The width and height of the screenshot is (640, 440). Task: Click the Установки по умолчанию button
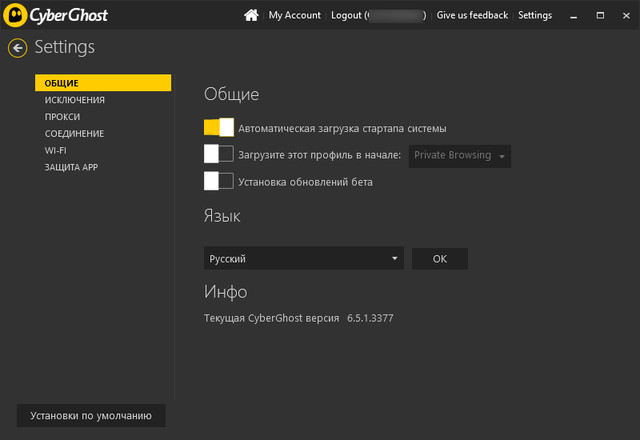[x=90, y=415]
